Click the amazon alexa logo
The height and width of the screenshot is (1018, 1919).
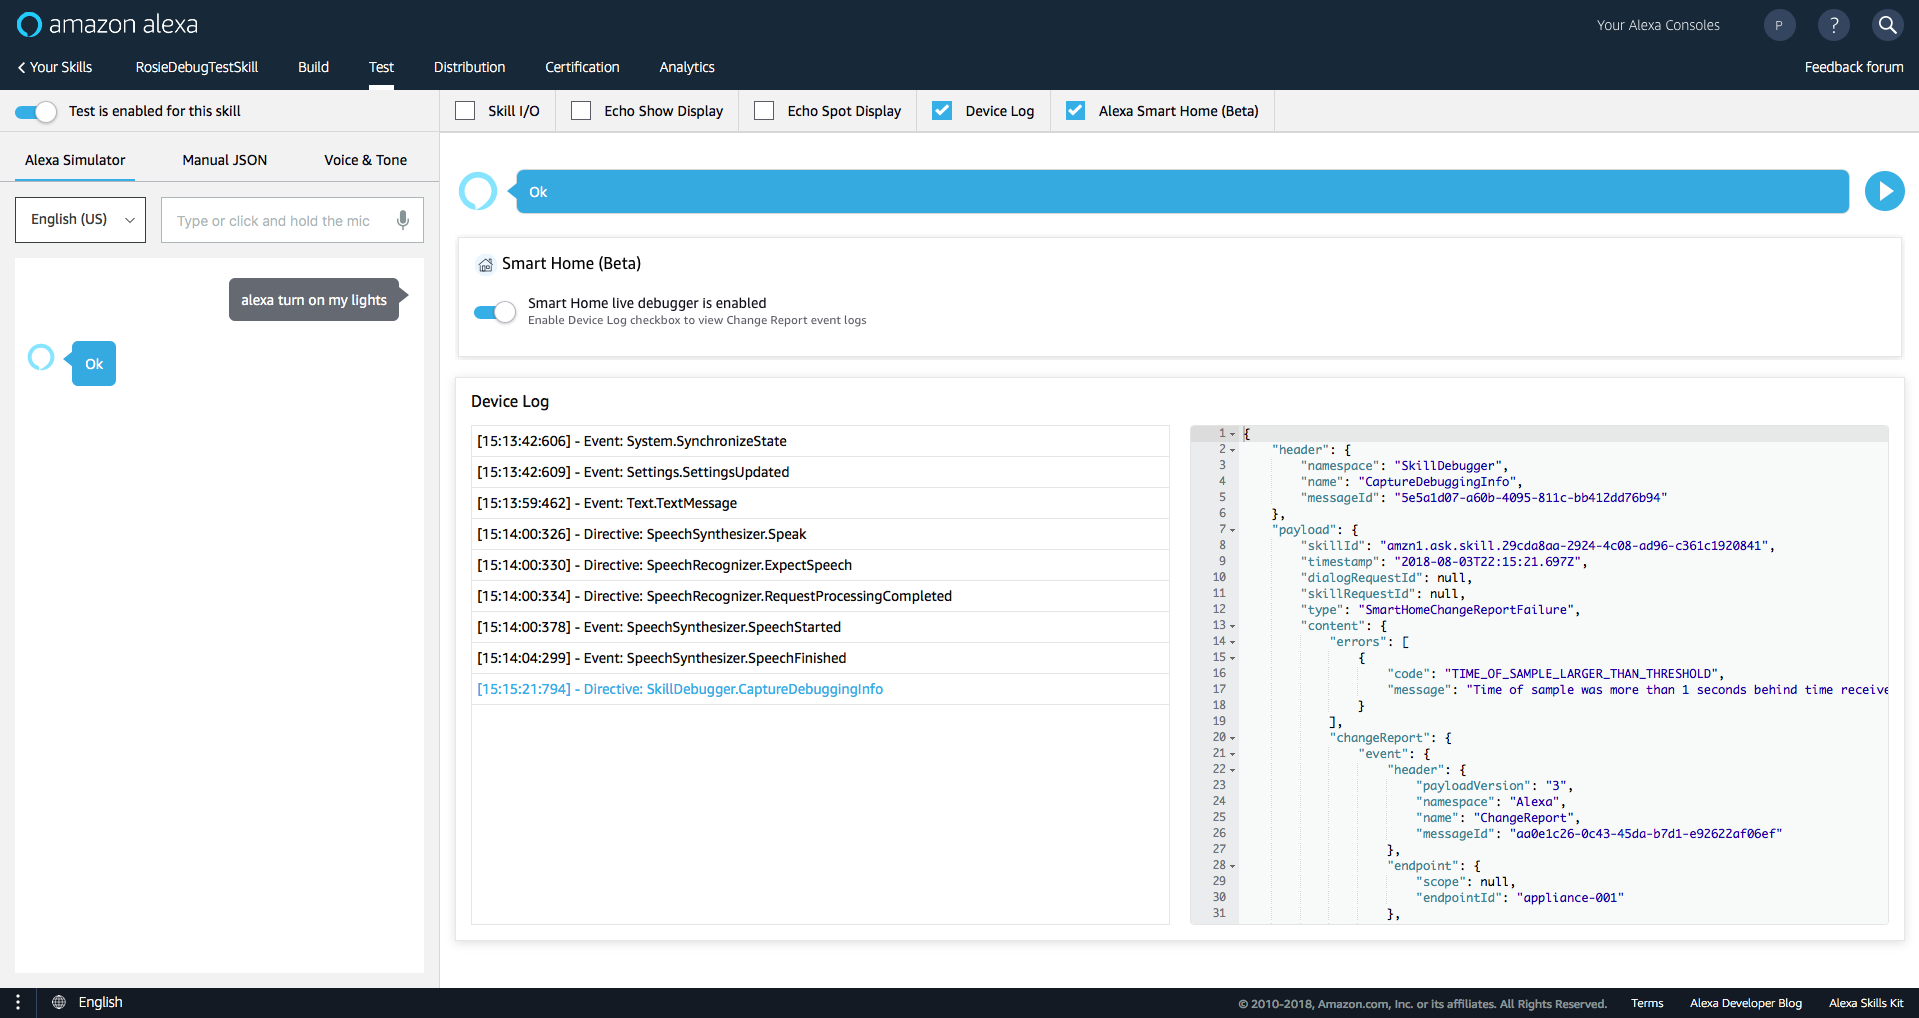point(108,24)
